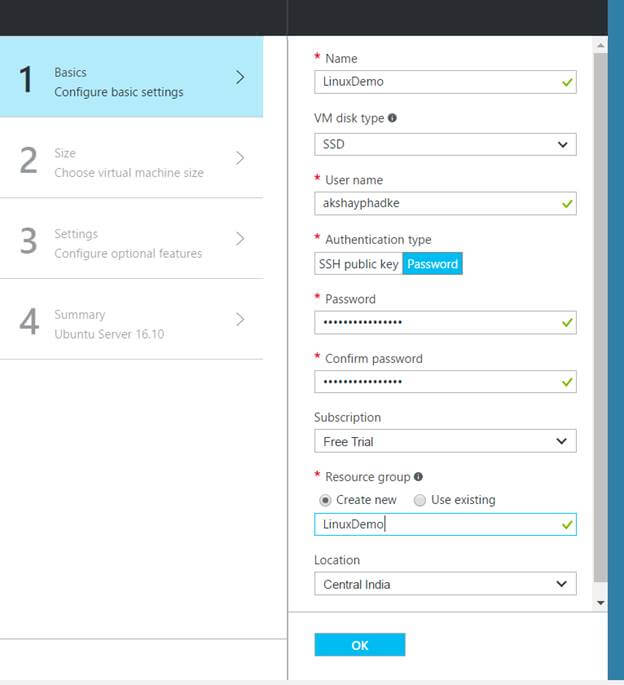Click the vertical scrollbar thumb
The width and height of the screenshot is (624, 685).
pyautogui.click(x=600, y=300)
